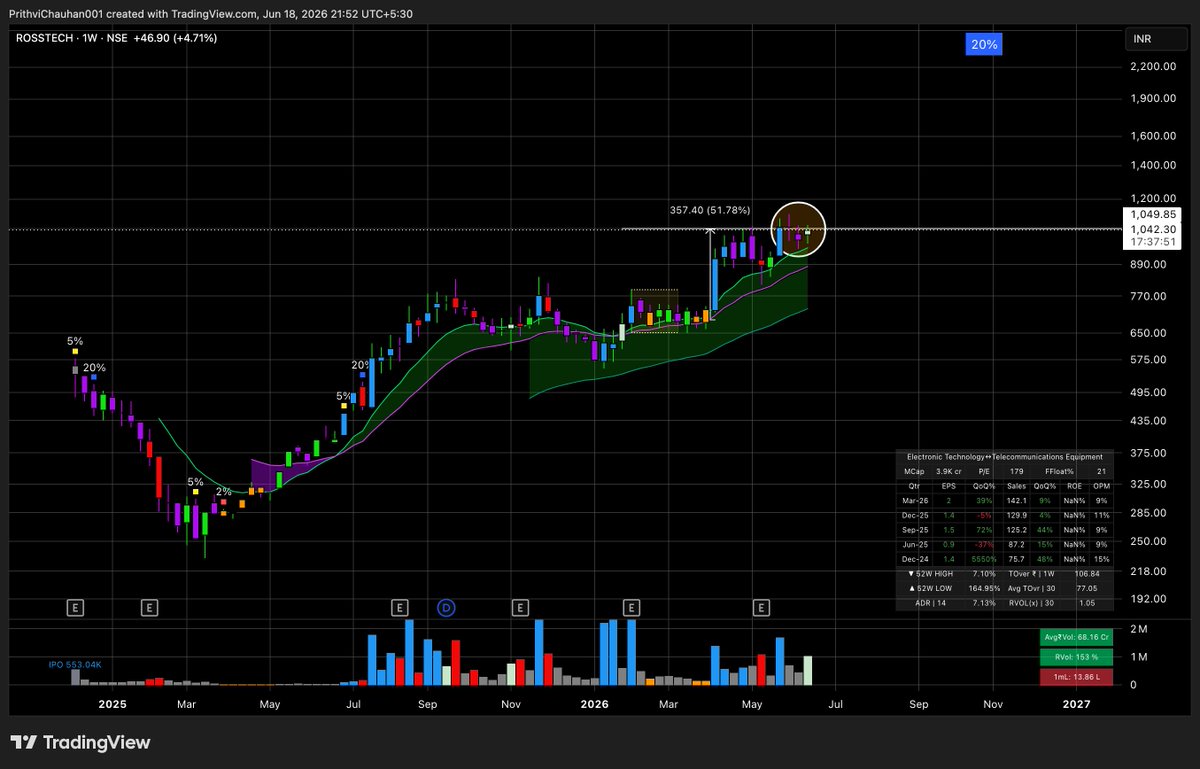Click the 17:37:51 bar countdown timer
This screenshot has width=1200, height=769.
[x=1152, y=242]
